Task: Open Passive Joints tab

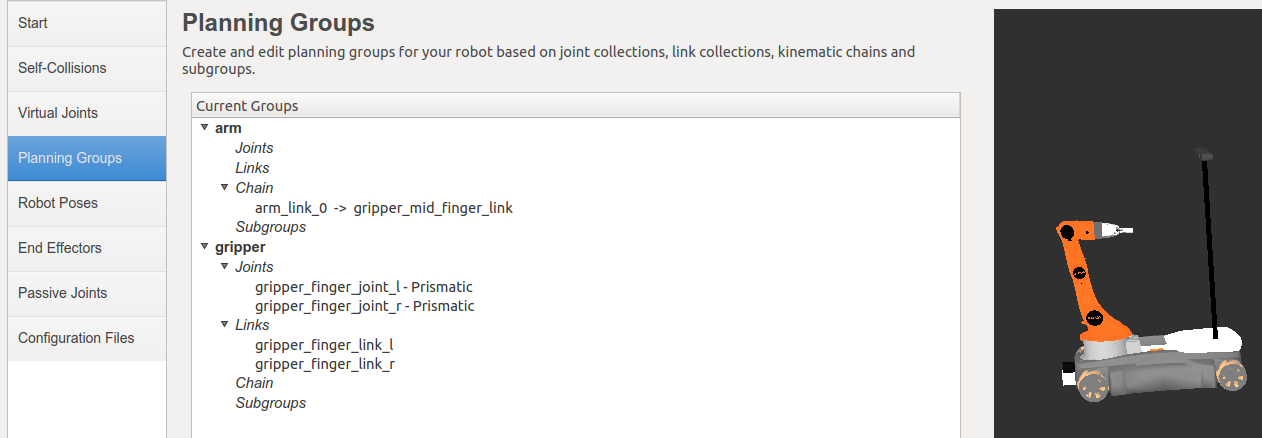Action: tap(87, 293)
